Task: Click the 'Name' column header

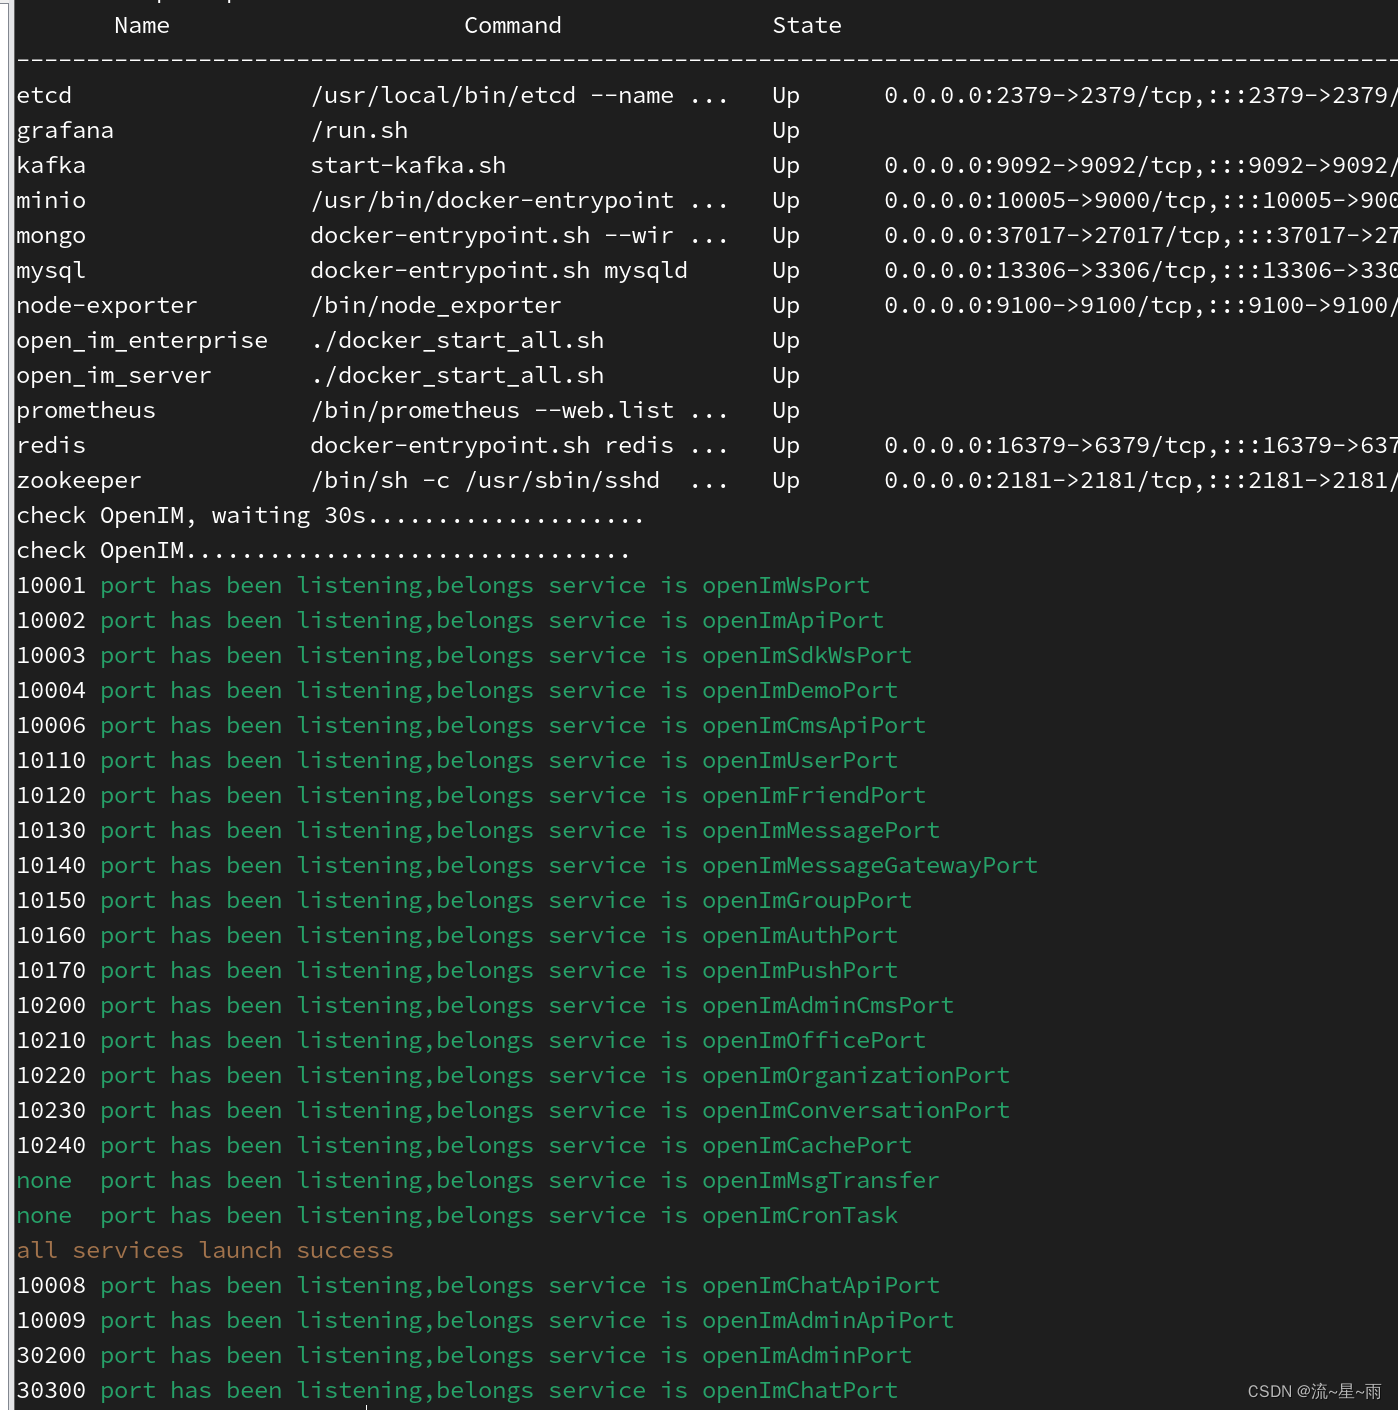Action: tap(142, 25)
